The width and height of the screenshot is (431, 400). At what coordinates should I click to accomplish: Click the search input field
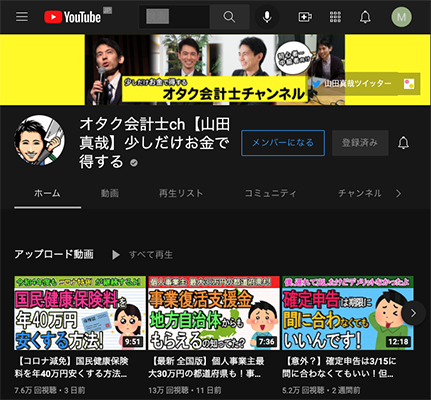(x=174, y=17)
